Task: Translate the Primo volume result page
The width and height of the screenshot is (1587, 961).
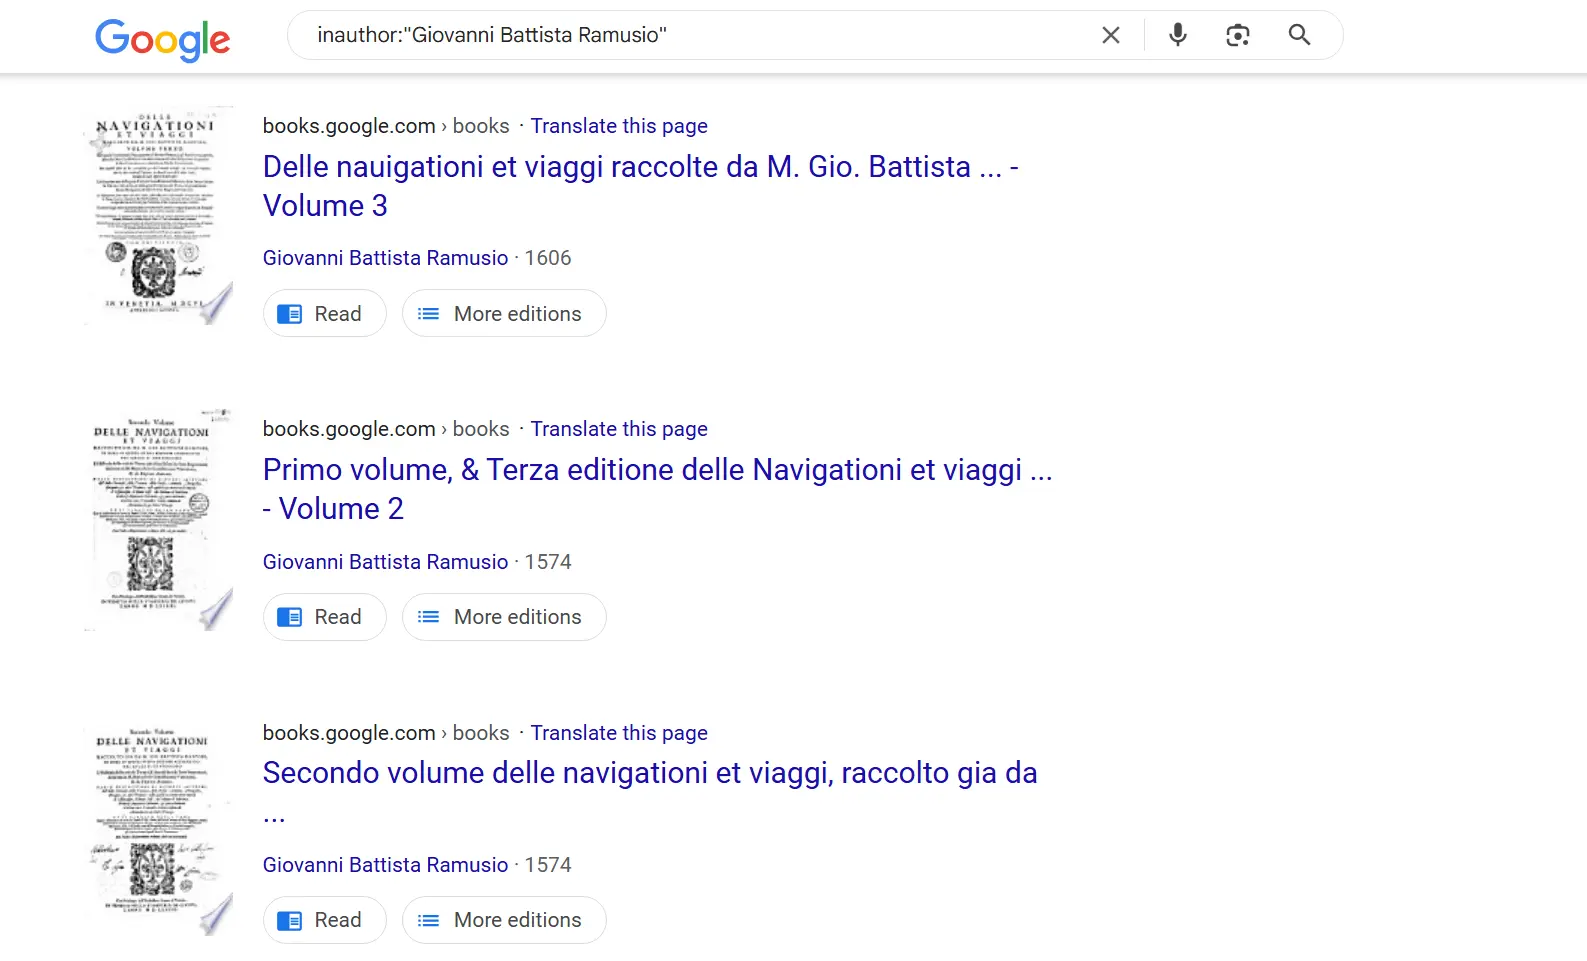Action: point(619,429)
